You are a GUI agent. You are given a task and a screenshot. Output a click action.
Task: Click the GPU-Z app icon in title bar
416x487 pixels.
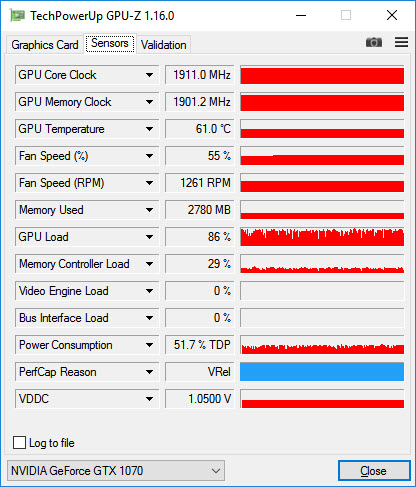[x=18, y=16]
